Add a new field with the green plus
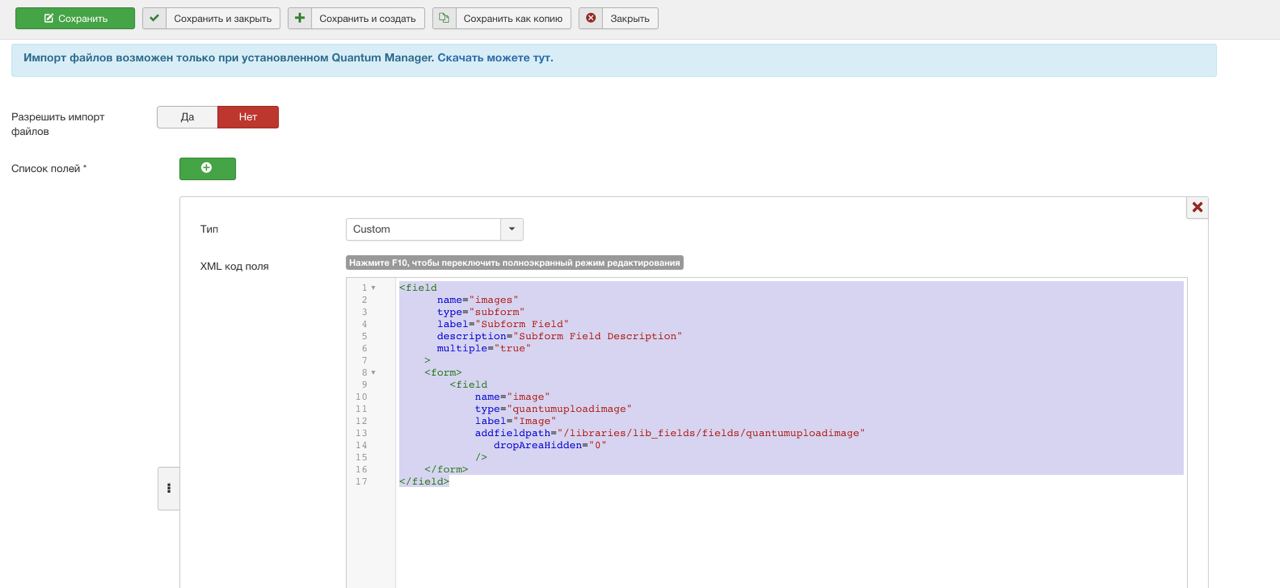1280x588 pixels. point(207,168)
